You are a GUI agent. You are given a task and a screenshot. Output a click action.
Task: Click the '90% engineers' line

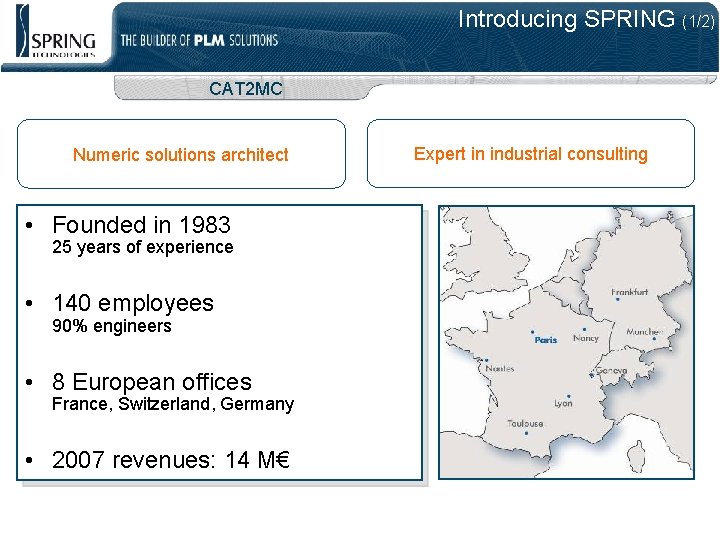[112, 326]
